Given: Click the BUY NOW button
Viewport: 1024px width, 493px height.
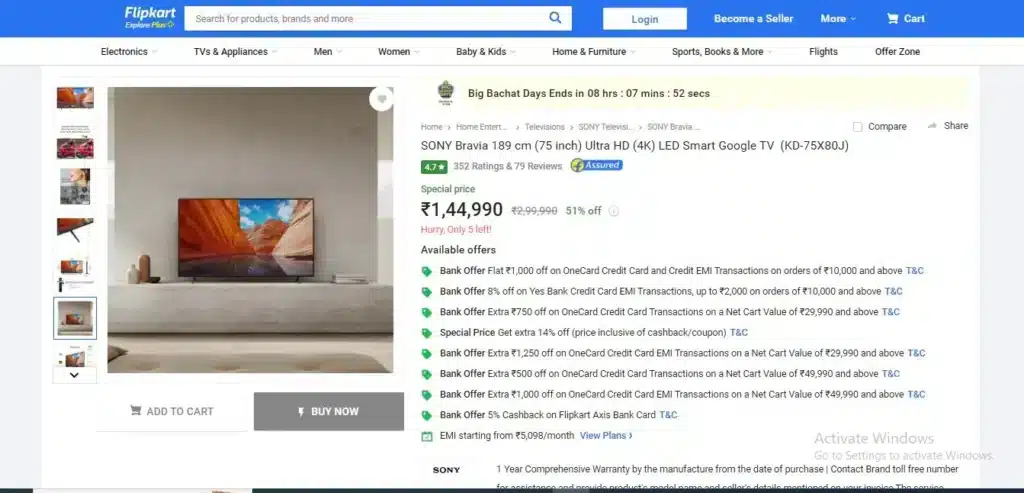Looking at the screenshot, I should (x=328, y=411).
